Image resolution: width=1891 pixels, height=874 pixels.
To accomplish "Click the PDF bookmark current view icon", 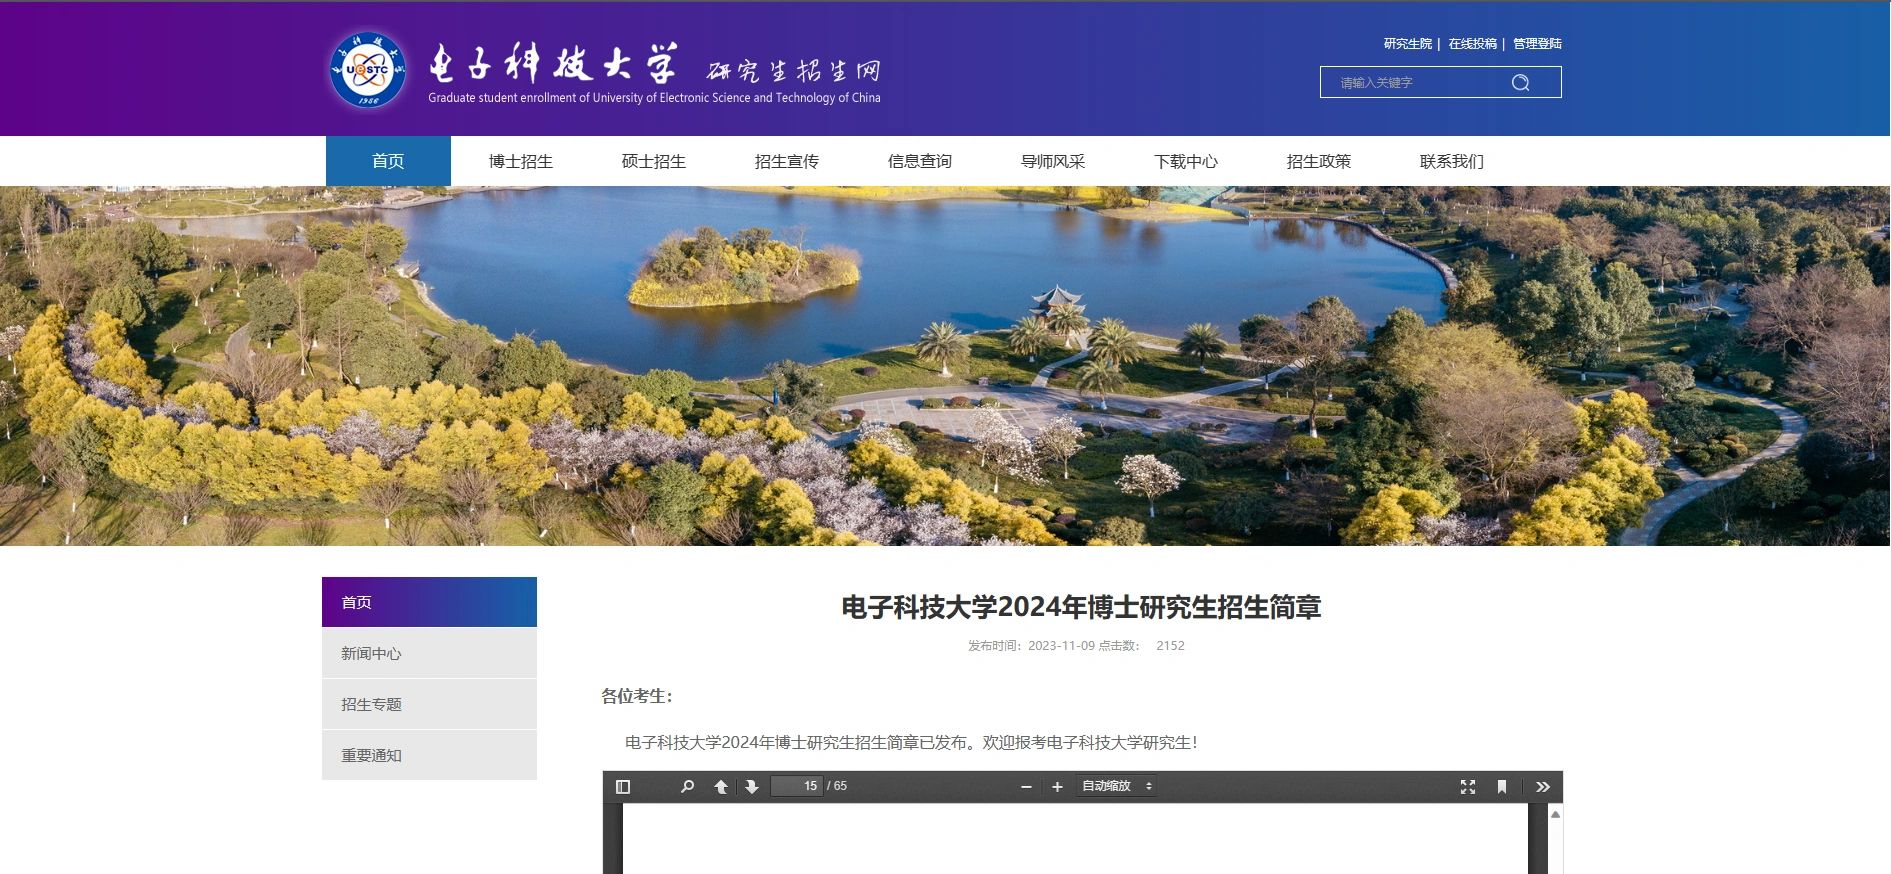I will 1502,787.
